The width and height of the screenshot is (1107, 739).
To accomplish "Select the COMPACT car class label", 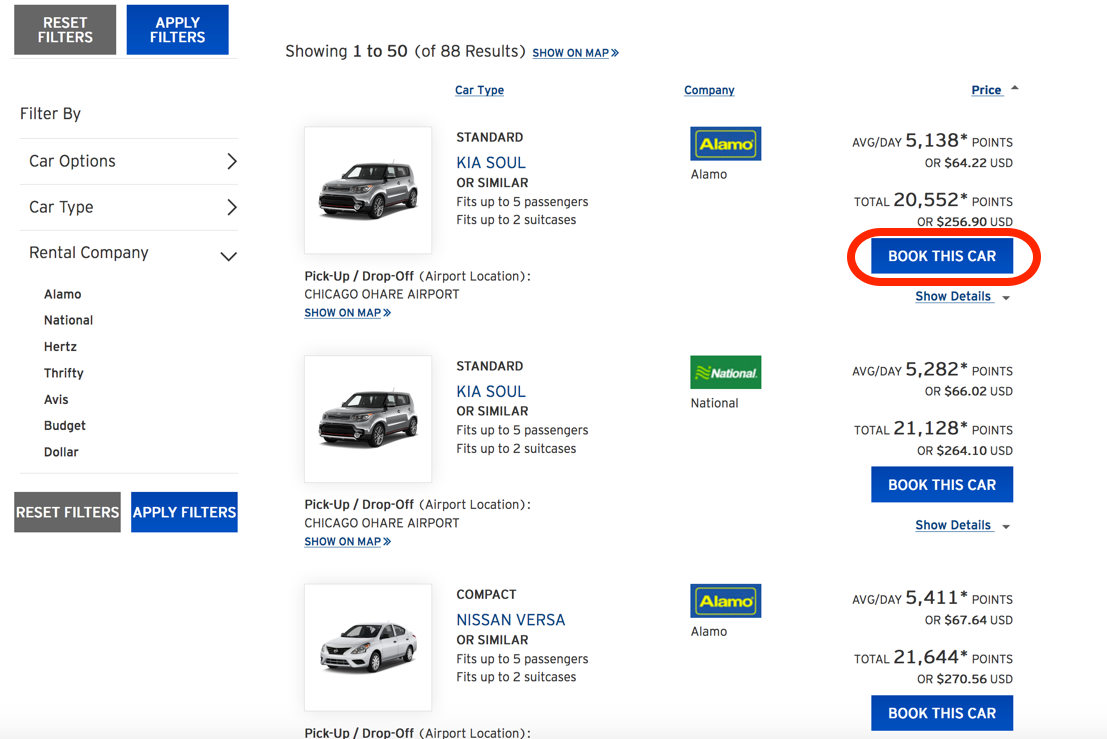I will [486, 595].
